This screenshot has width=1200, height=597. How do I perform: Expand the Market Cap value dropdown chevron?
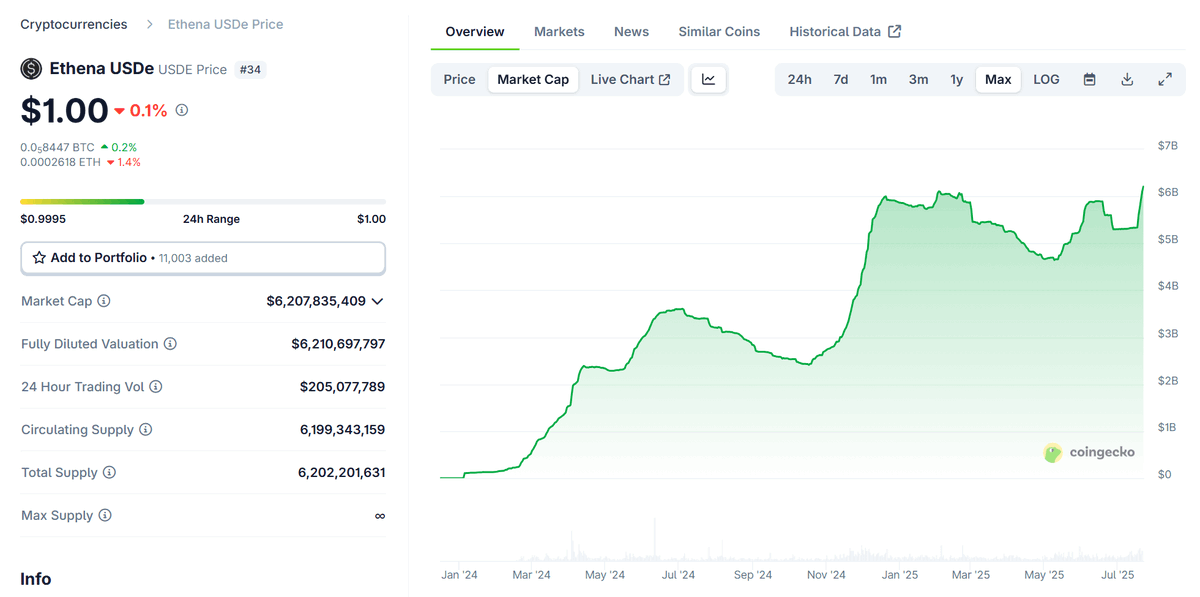coord(378,301)
